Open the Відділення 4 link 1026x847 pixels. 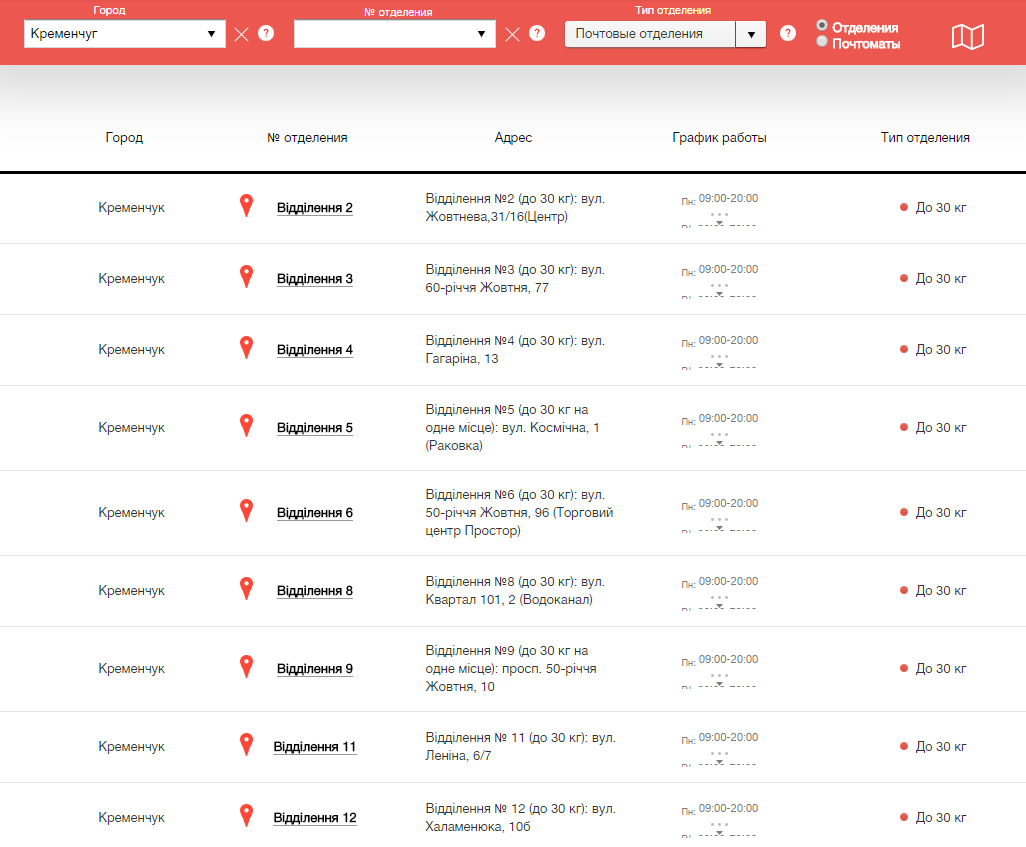(314, 350)
